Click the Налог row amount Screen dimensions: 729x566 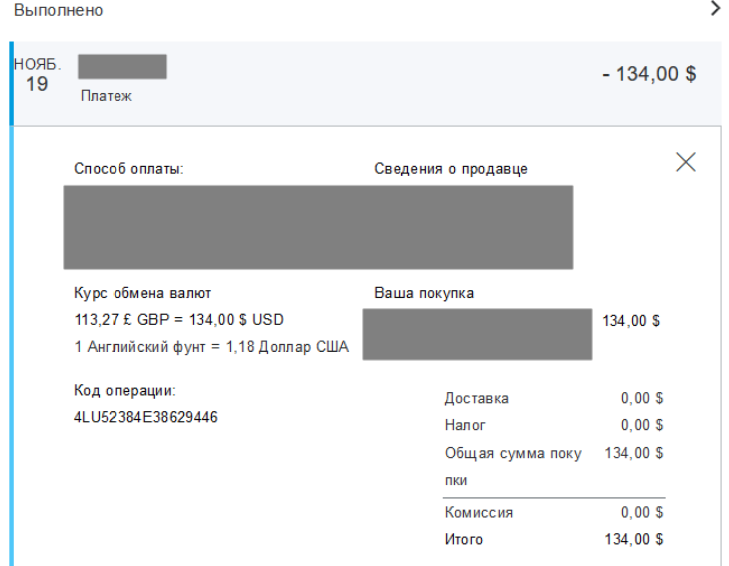click(642, 425)
